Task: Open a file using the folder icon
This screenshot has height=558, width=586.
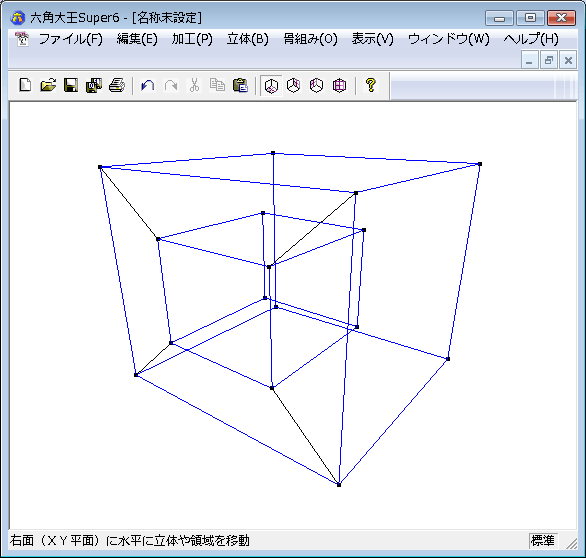Action: tap(48, 86)
